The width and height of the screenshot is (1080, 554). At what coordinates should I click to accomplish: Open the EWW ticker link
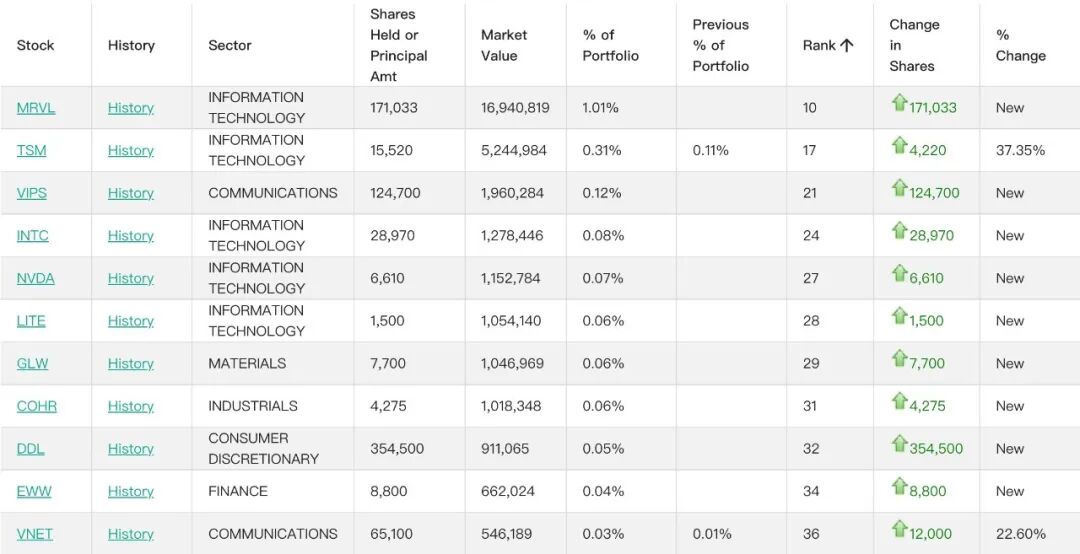[x=34, y=492]
